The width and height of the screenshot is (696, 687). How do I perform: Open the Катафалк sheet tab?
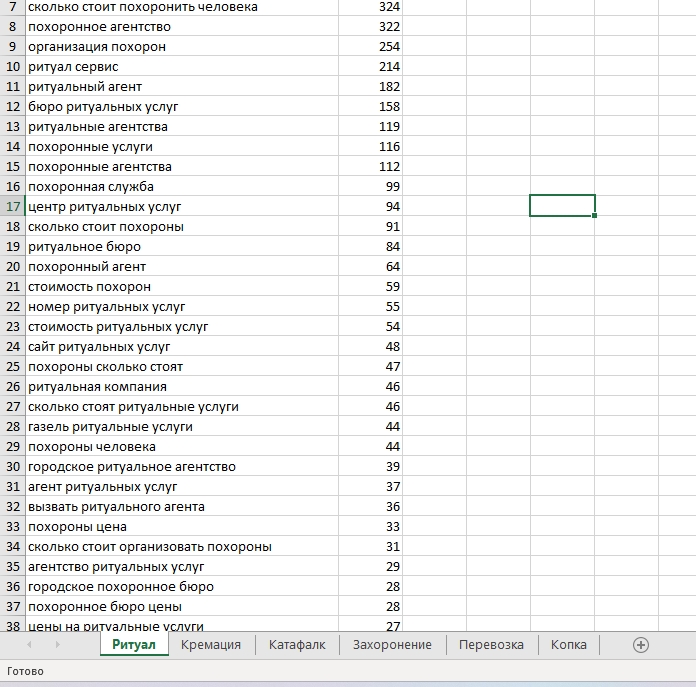coord(297,645)
